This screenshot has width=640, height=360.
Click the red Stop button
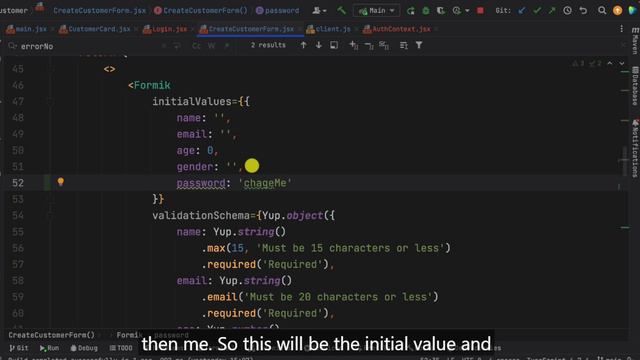480,11
